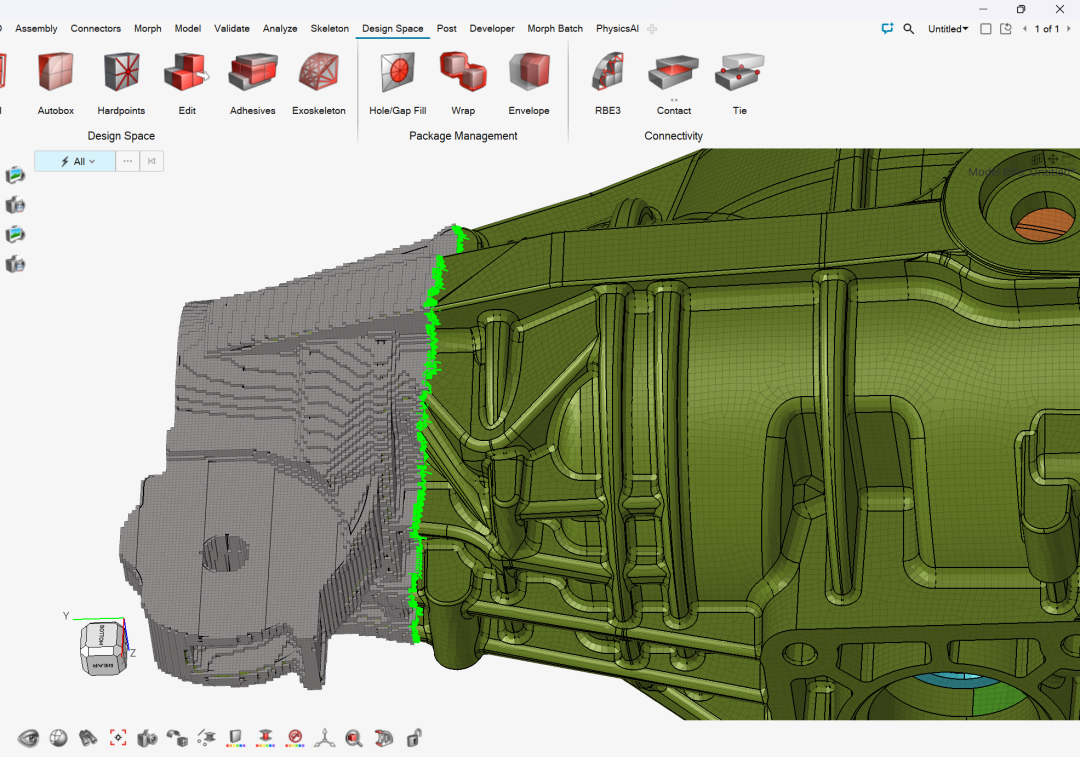Open the Hardpoints tool
This screenshot has width=1080, height=757.
[x=121, y=83]
